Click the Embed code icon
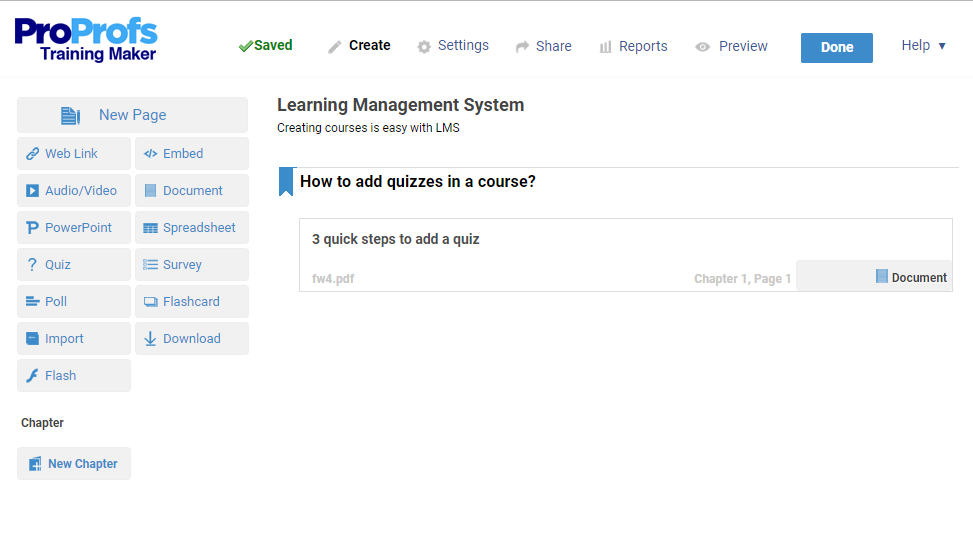 [x=151, y=154]
